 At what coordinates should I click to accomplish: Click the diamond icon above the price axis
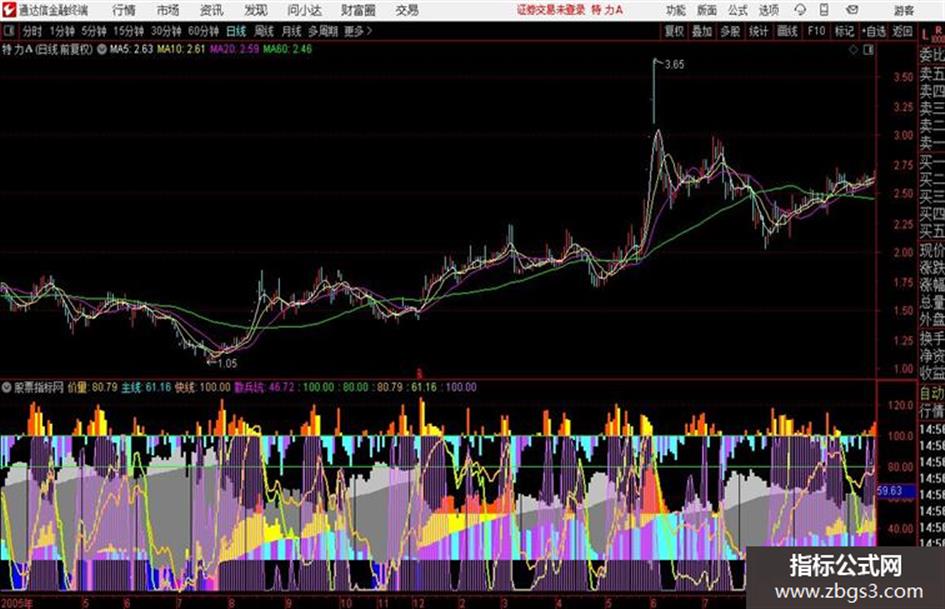click(853, 50)
